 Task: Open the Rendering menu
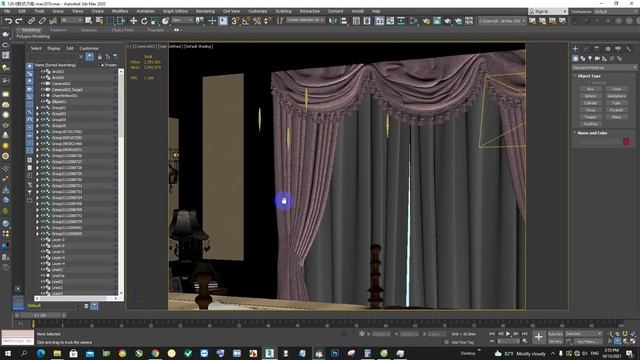tap(205, 11)
